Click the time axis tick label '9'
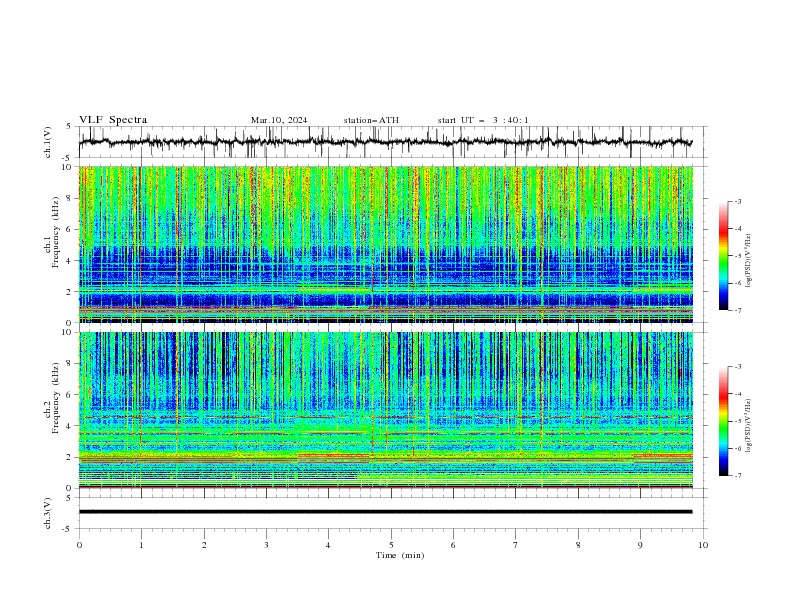Viewport: 792px width, 612px height. pos(640,545)
